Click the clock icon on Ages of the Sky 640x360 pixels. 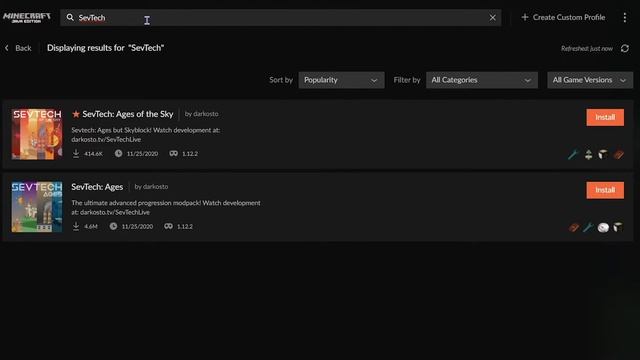tap(118, 153)
